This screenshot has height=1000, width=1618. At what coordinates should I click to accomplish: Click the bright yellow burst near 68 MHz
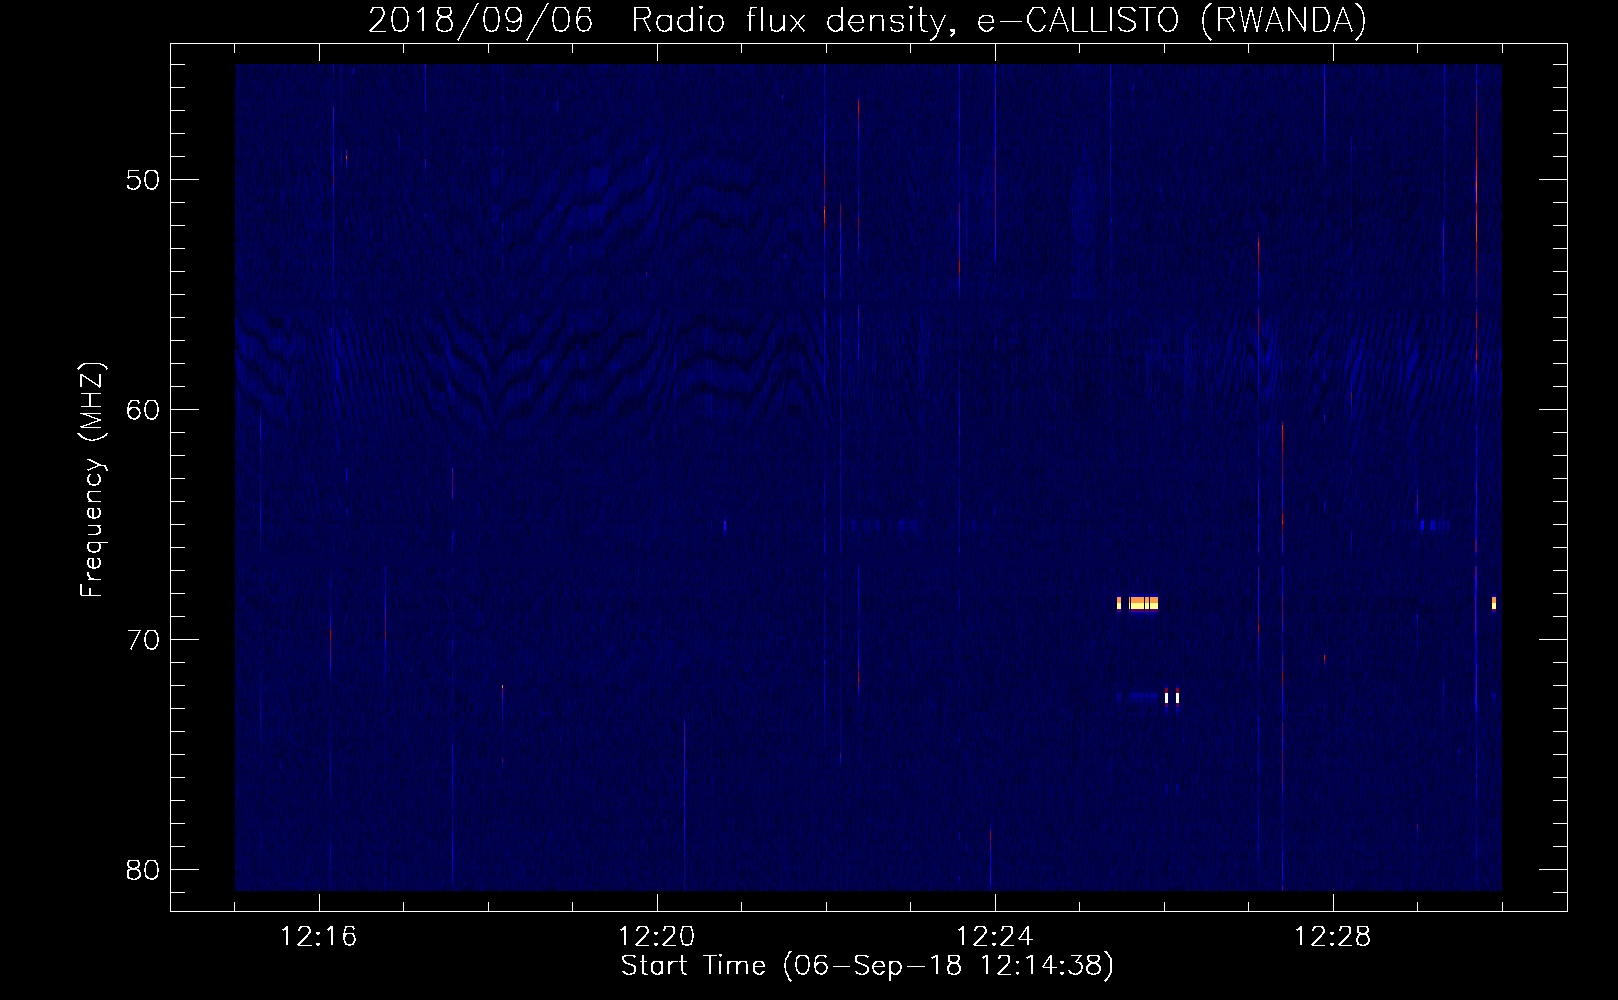[x=1138, y=603]
